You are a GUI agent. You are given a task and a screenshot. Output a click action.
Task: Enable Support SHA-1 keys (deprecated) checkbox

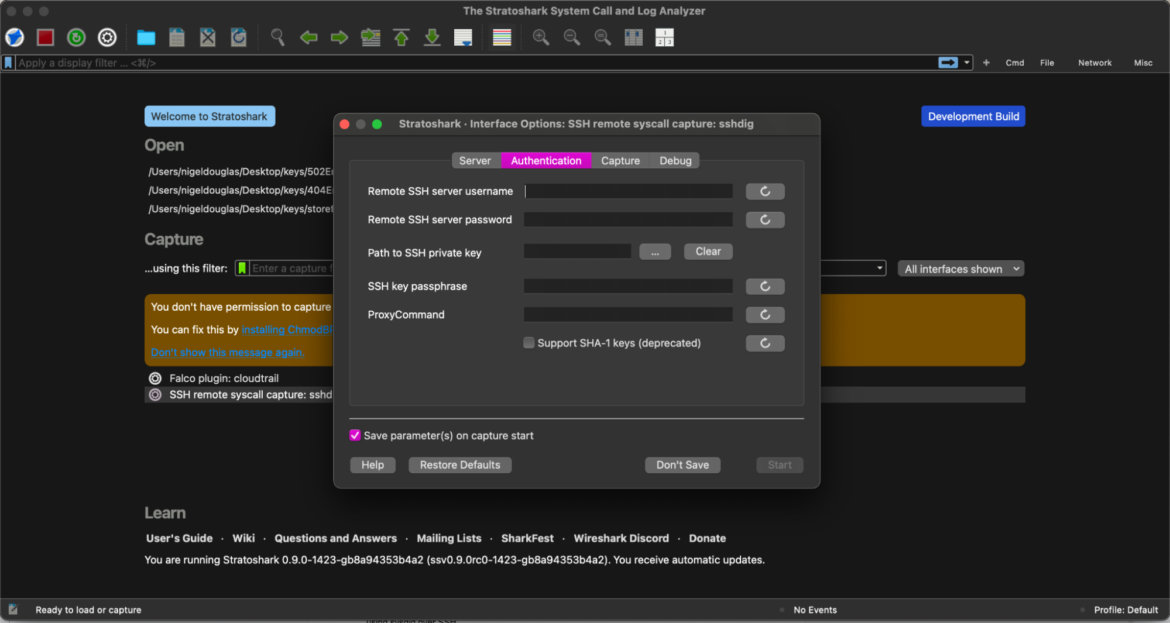(529, 343)
